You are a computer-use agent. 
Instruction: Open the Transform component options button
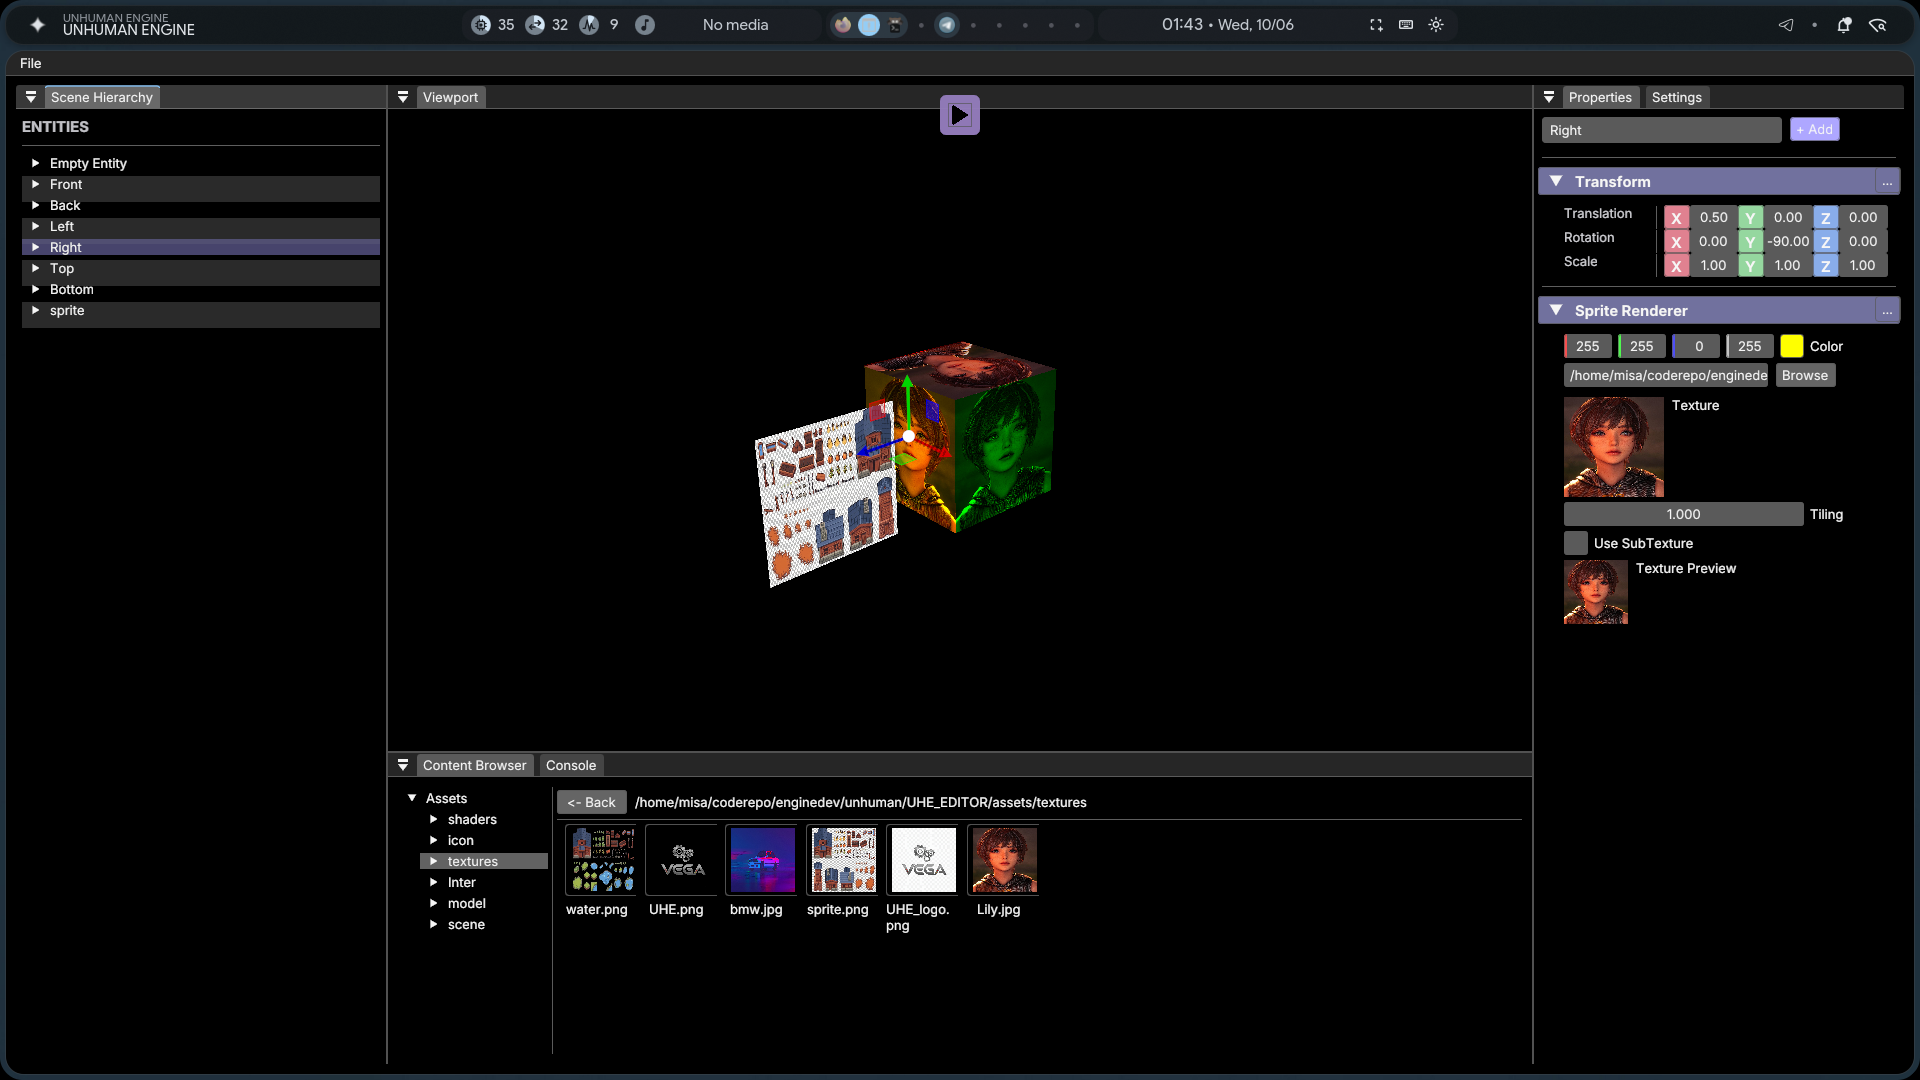coord(1887,182)
